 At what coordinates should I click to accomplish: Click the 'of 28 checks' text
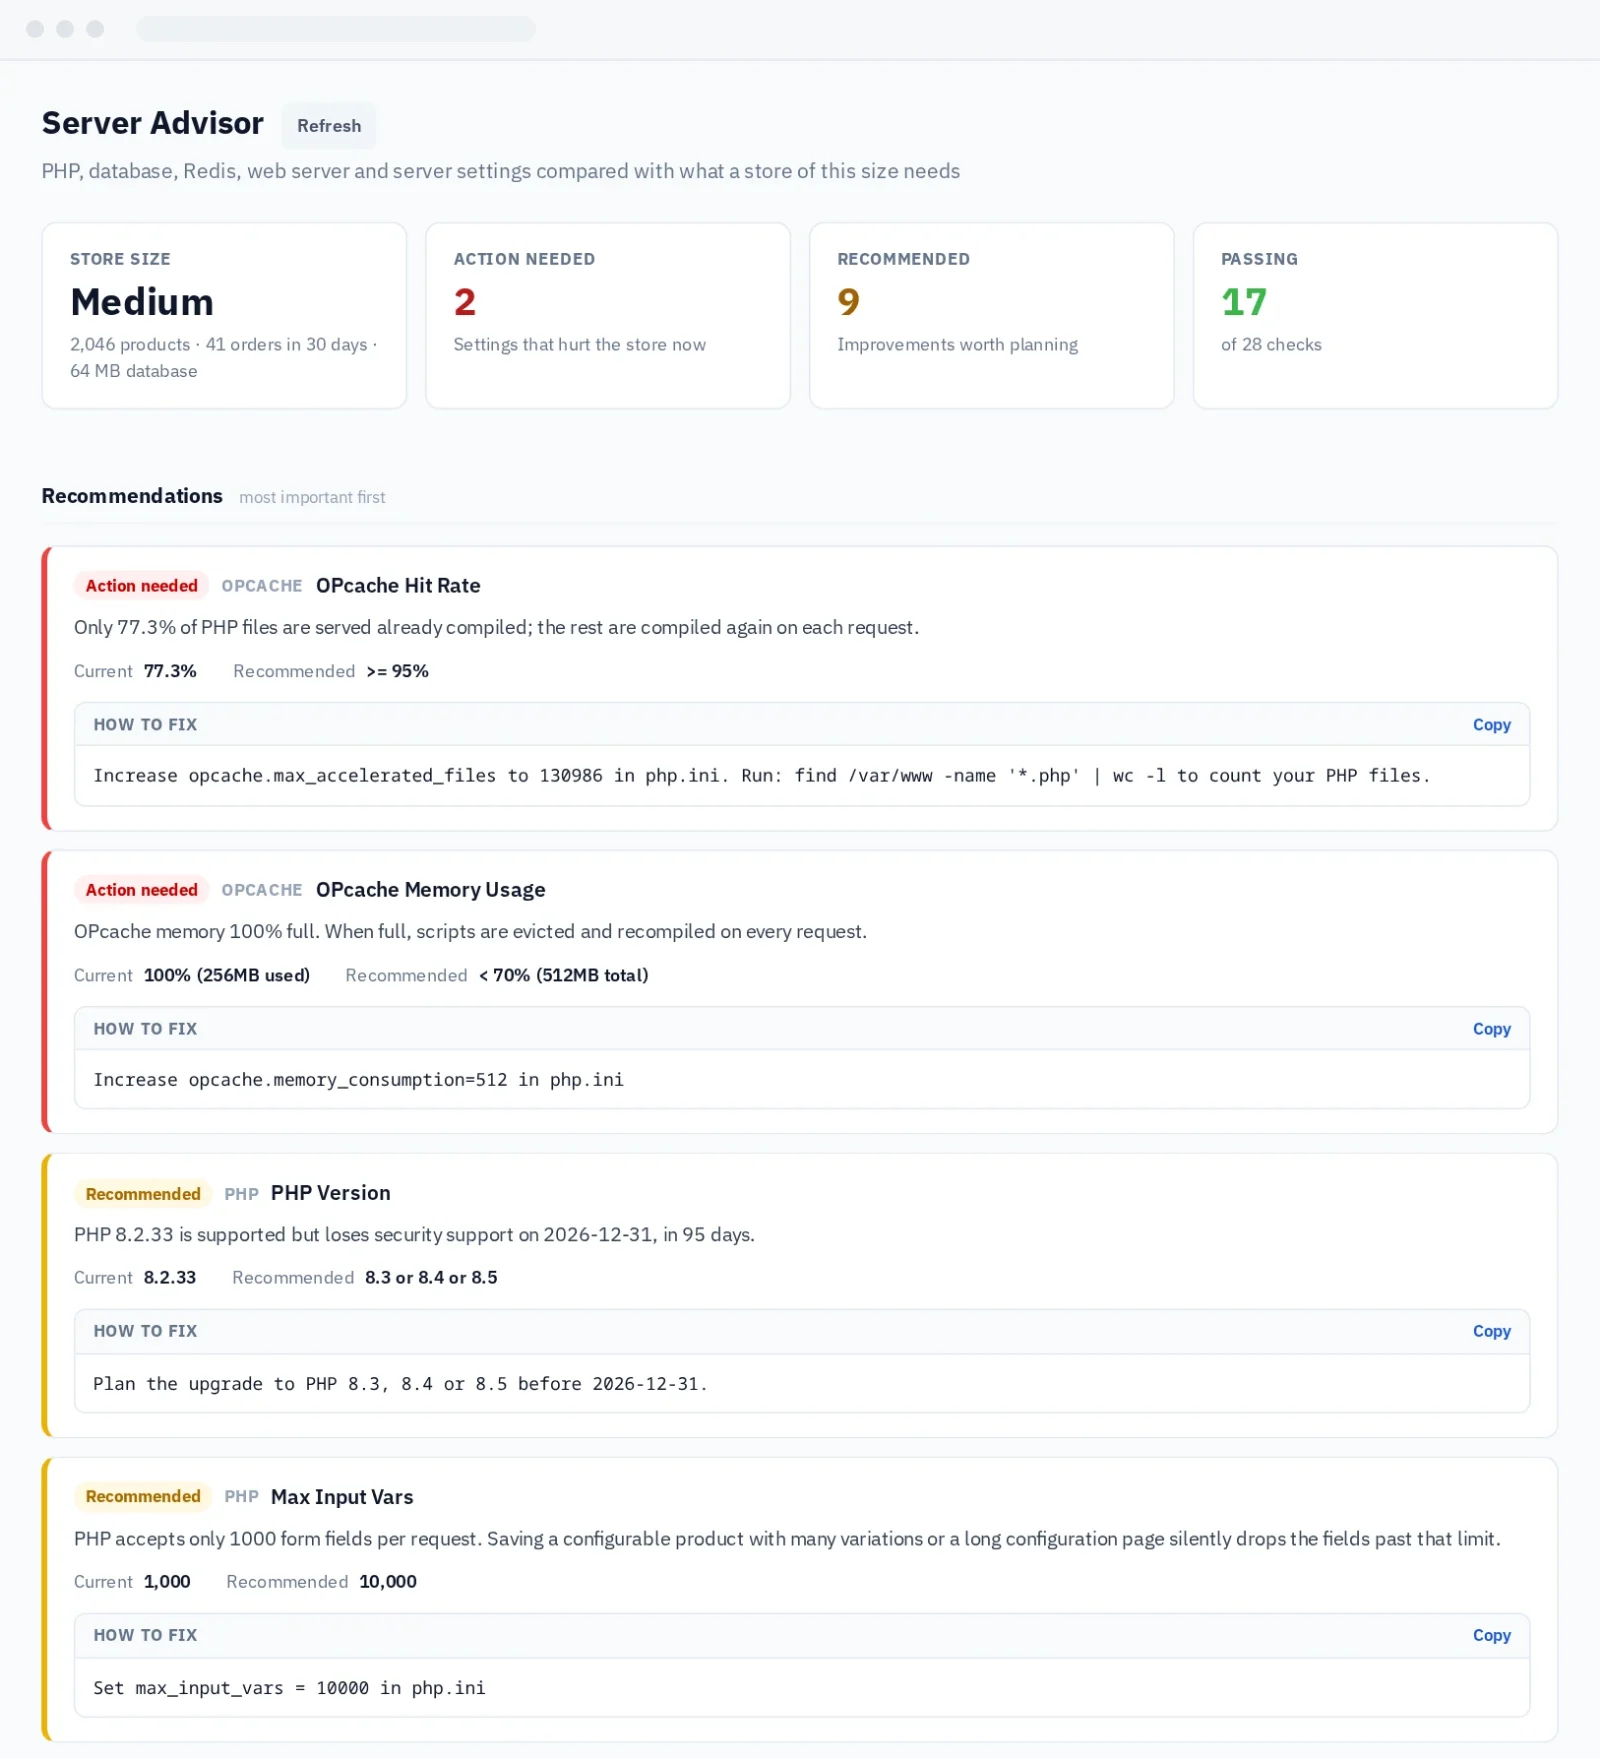[x=1271, y=344]
